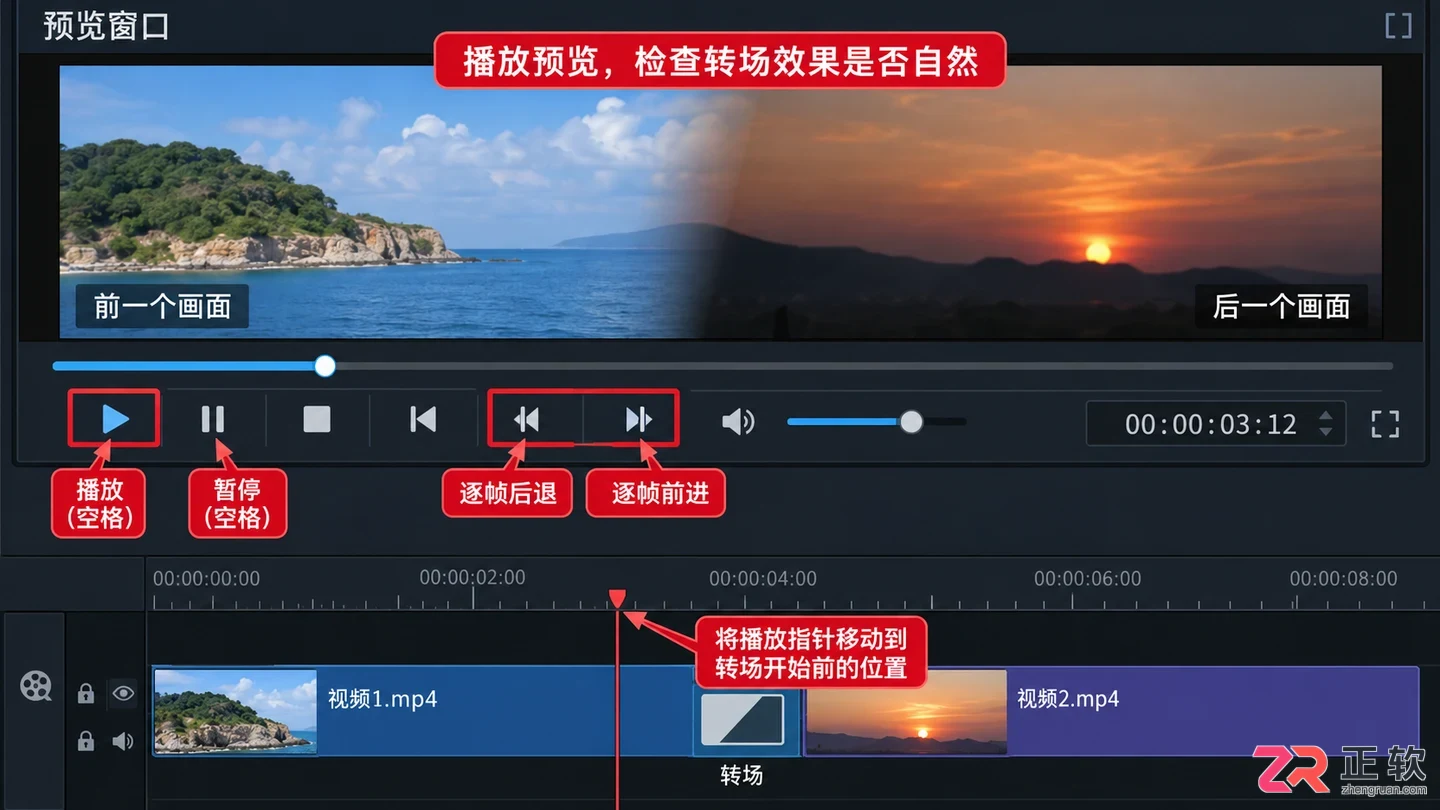Click the 00:00:08:00 mark on the ruler
The image size is (1440, 810).
pyautogui.click(x=1343, y=578)
